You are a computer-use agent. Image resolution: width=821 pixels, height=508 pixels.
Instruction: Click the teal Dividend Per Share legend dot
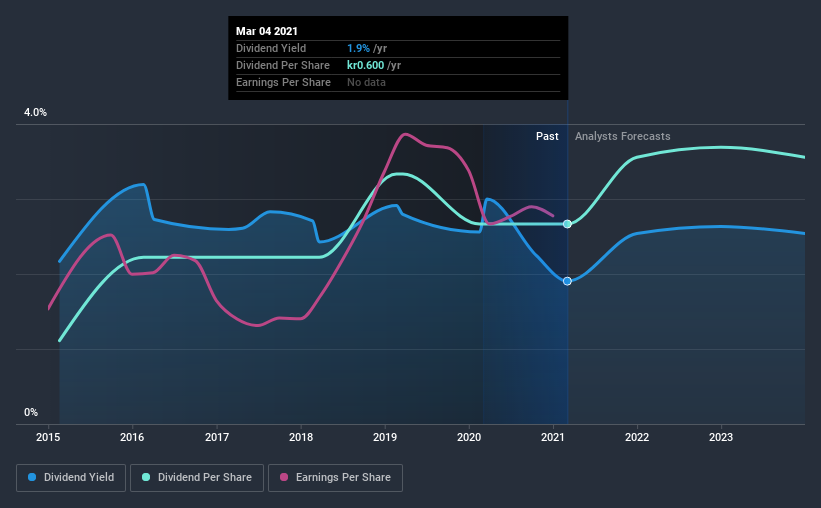146,477
